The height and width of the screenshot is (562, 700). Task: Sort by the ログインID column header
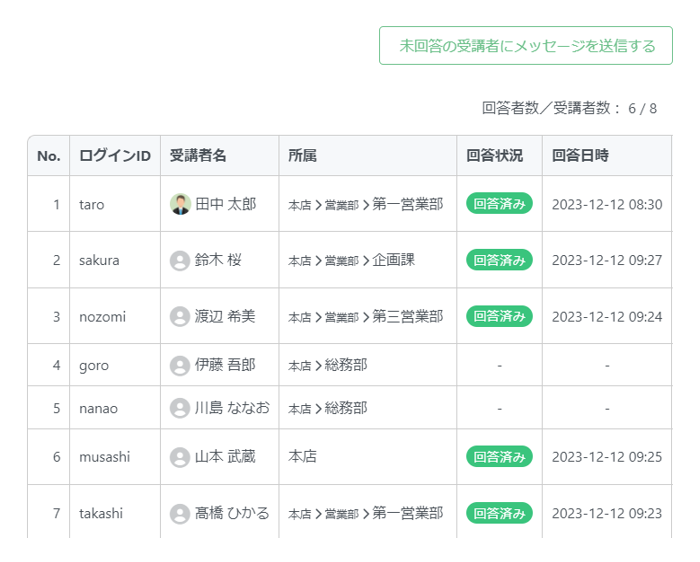click(115, 156)
